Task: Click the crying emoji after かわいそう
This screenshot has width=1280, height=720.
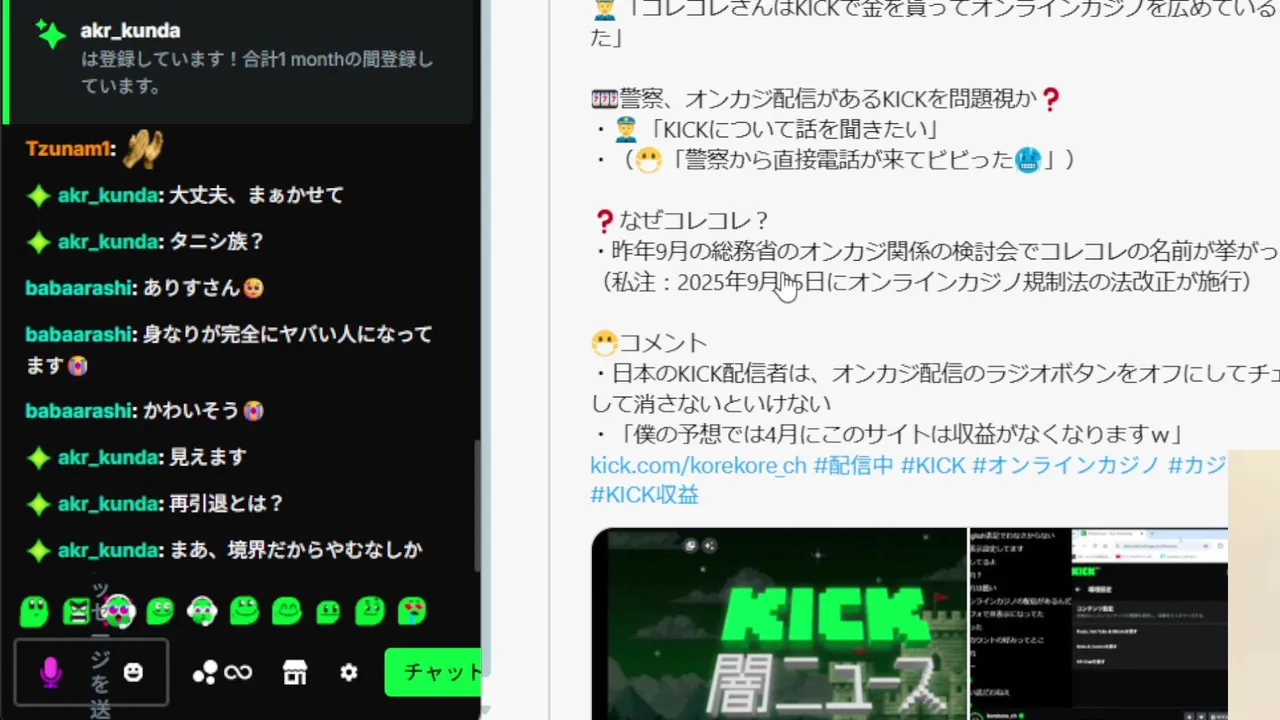Action: 254,411
